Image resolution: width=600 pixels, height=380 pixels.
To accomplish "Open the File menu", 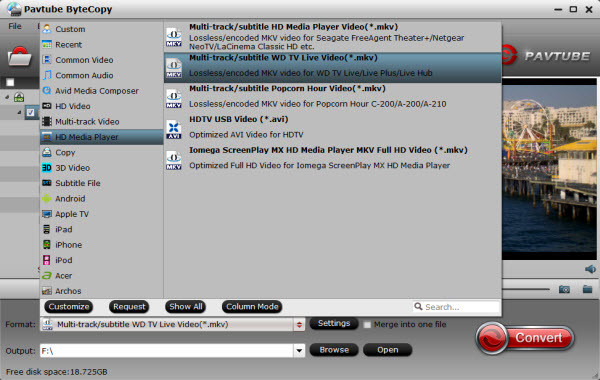I will pyautogui.click(x=15, y=26).
